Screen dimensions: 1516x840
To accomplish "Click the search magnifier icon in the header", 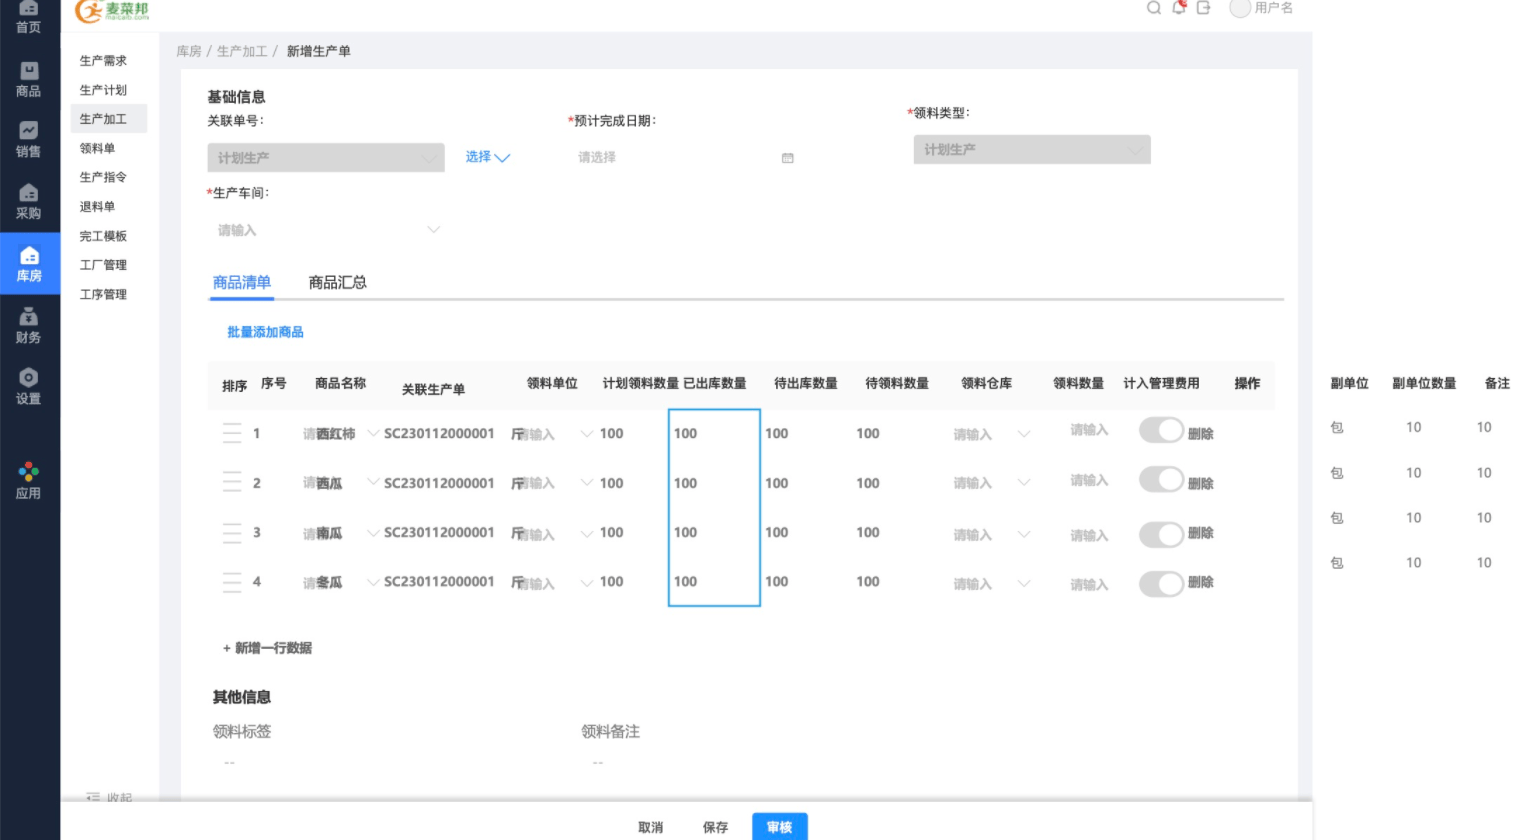I will [1154, 8].
